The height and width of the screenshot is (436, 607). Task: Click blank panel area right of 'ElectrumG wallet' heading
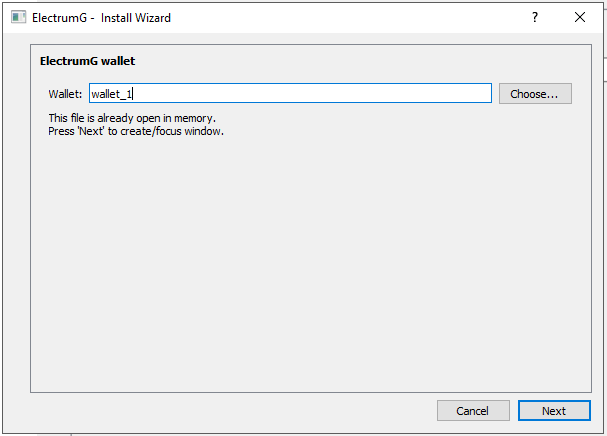click(x=350, y=61)
